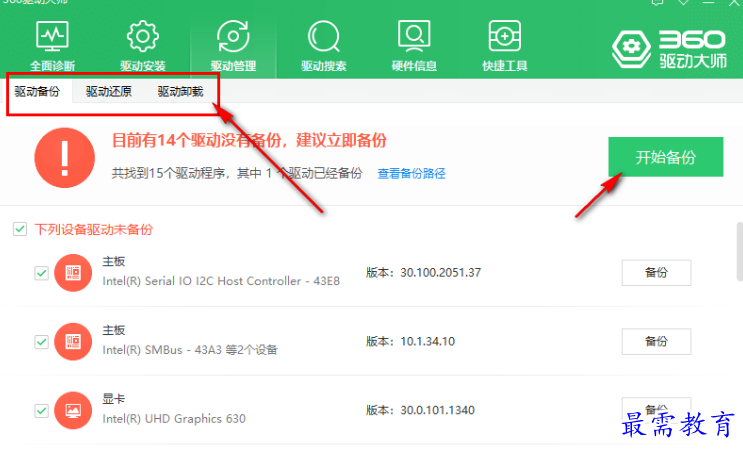The width and height of the screenshot is (743, 456).
Task: Click 备份 for I2C Host Controller
Action: coord(656,273)
